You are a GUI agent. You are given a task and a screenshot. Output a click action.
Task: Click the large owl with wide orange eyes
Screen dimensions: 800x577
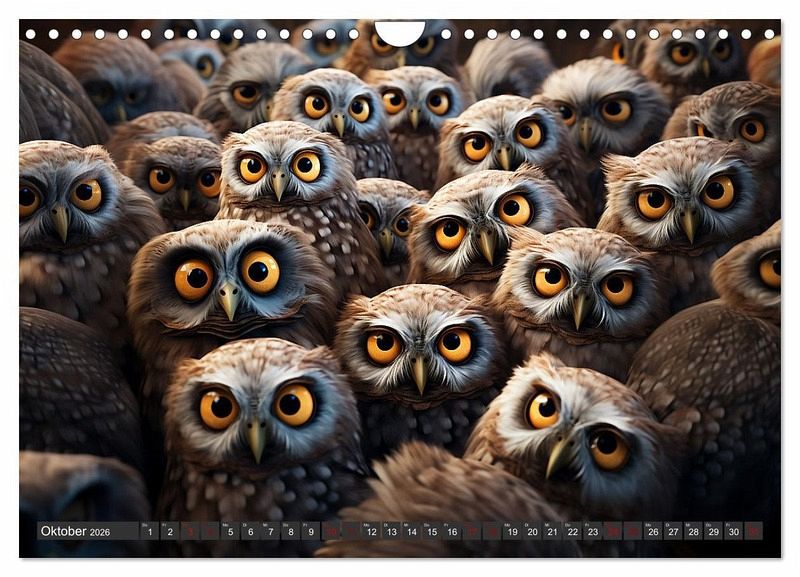(228, 278)
